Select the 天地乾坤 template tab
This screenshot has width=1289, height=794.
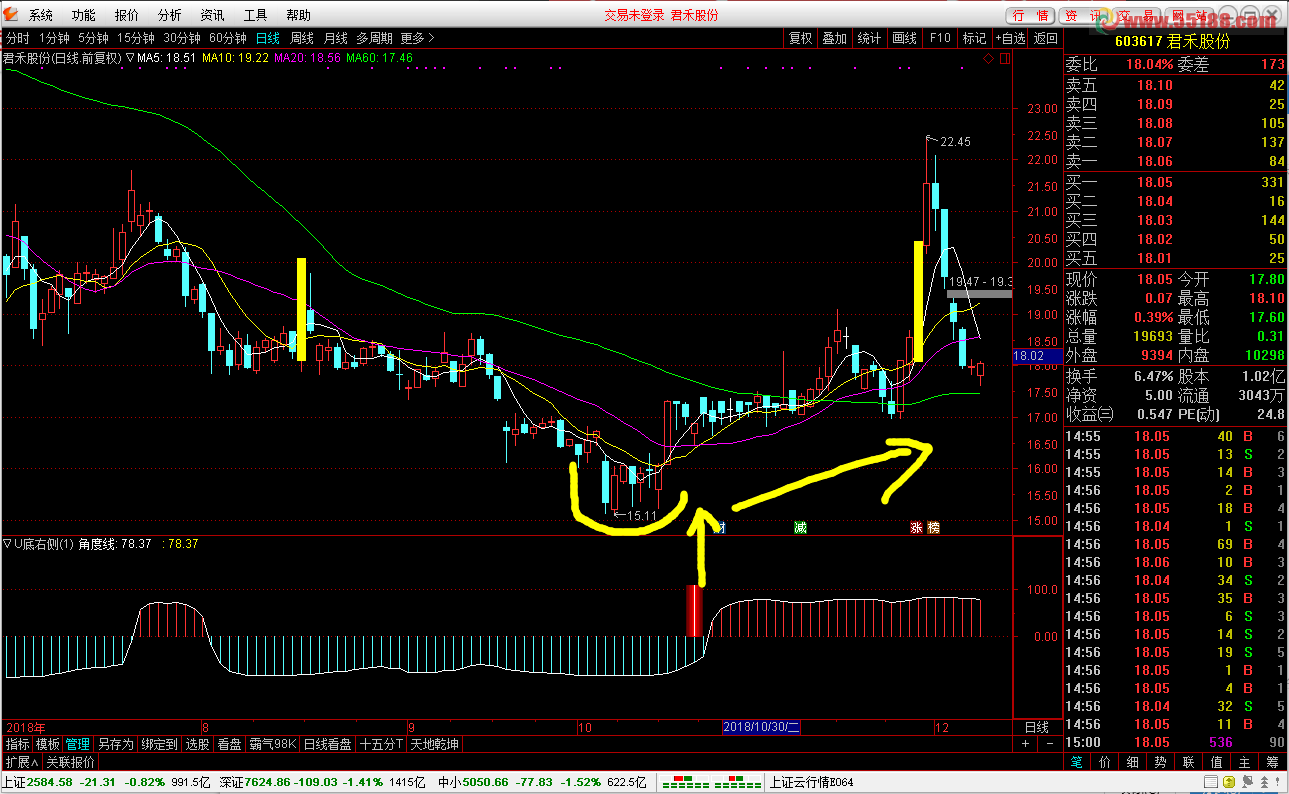435,744
